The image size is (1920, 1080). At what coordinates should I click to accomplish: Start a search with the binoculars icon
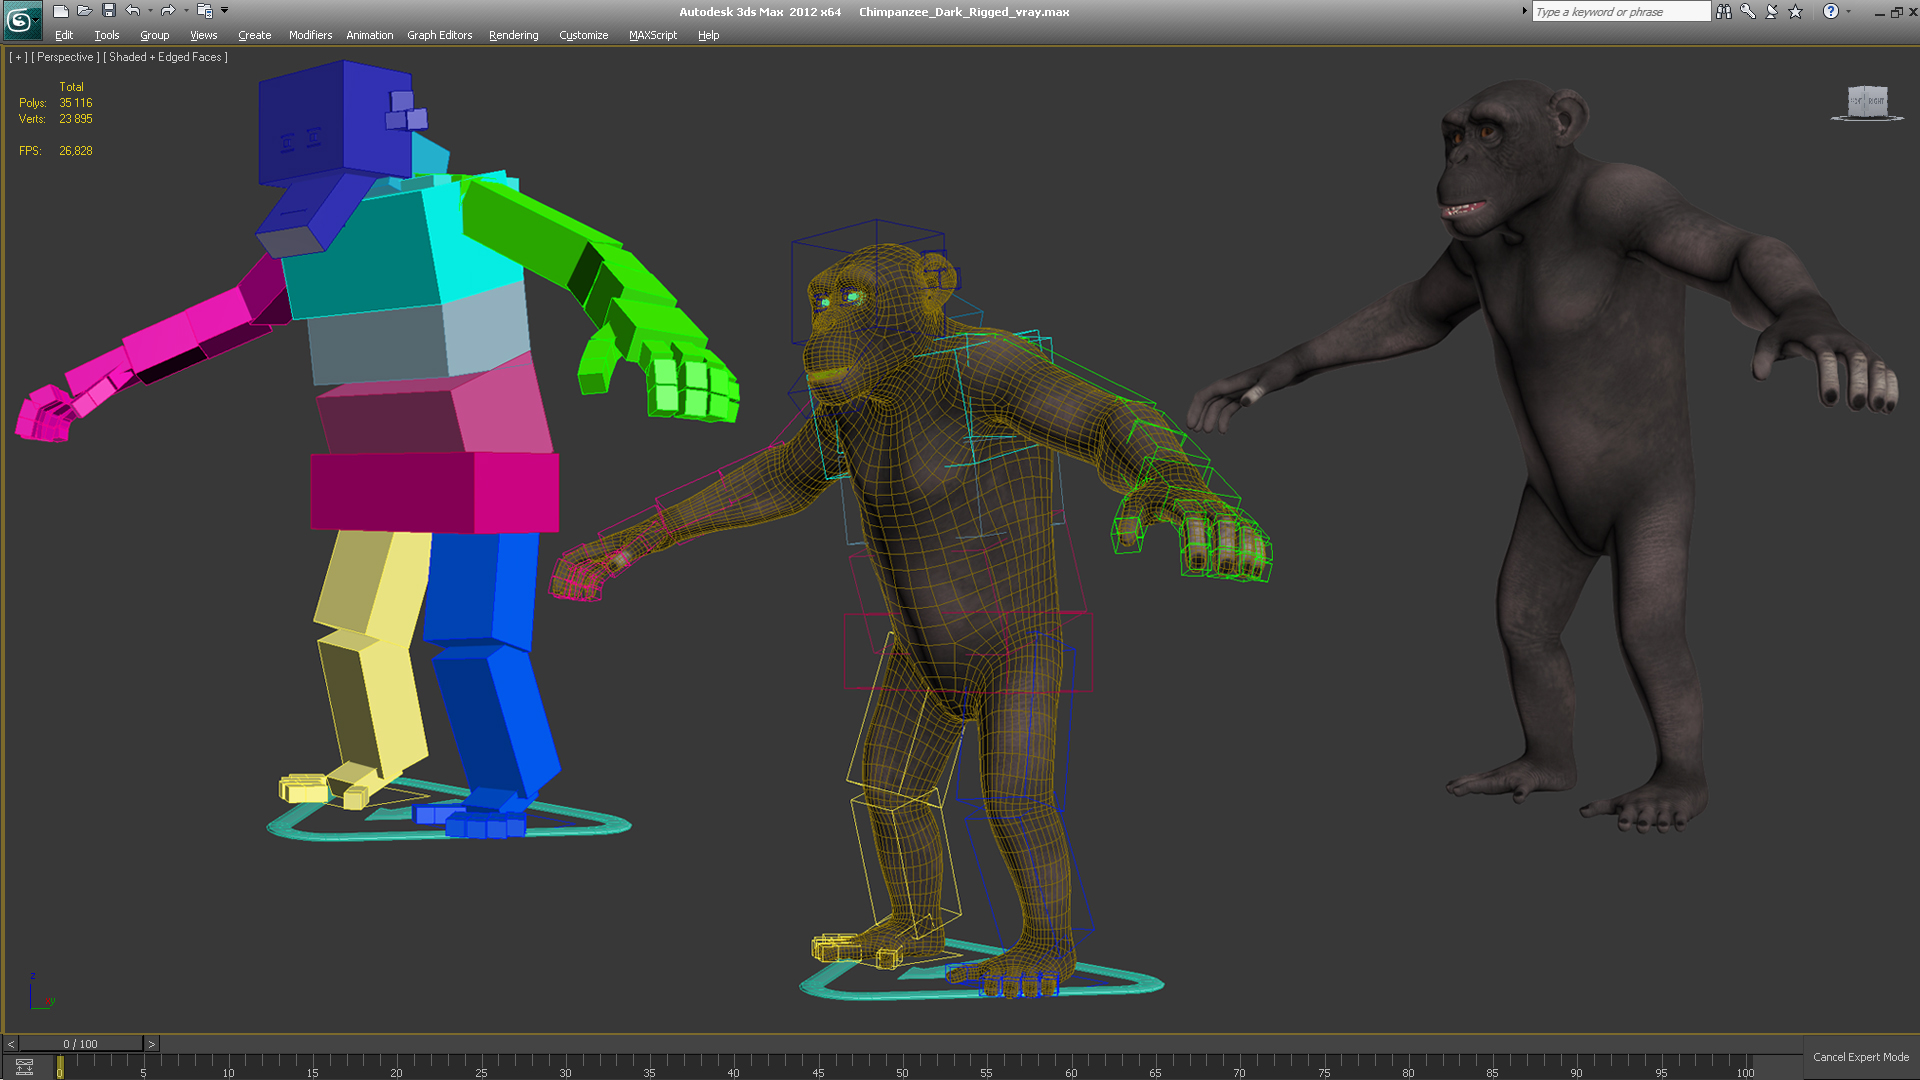[1724, 11]
